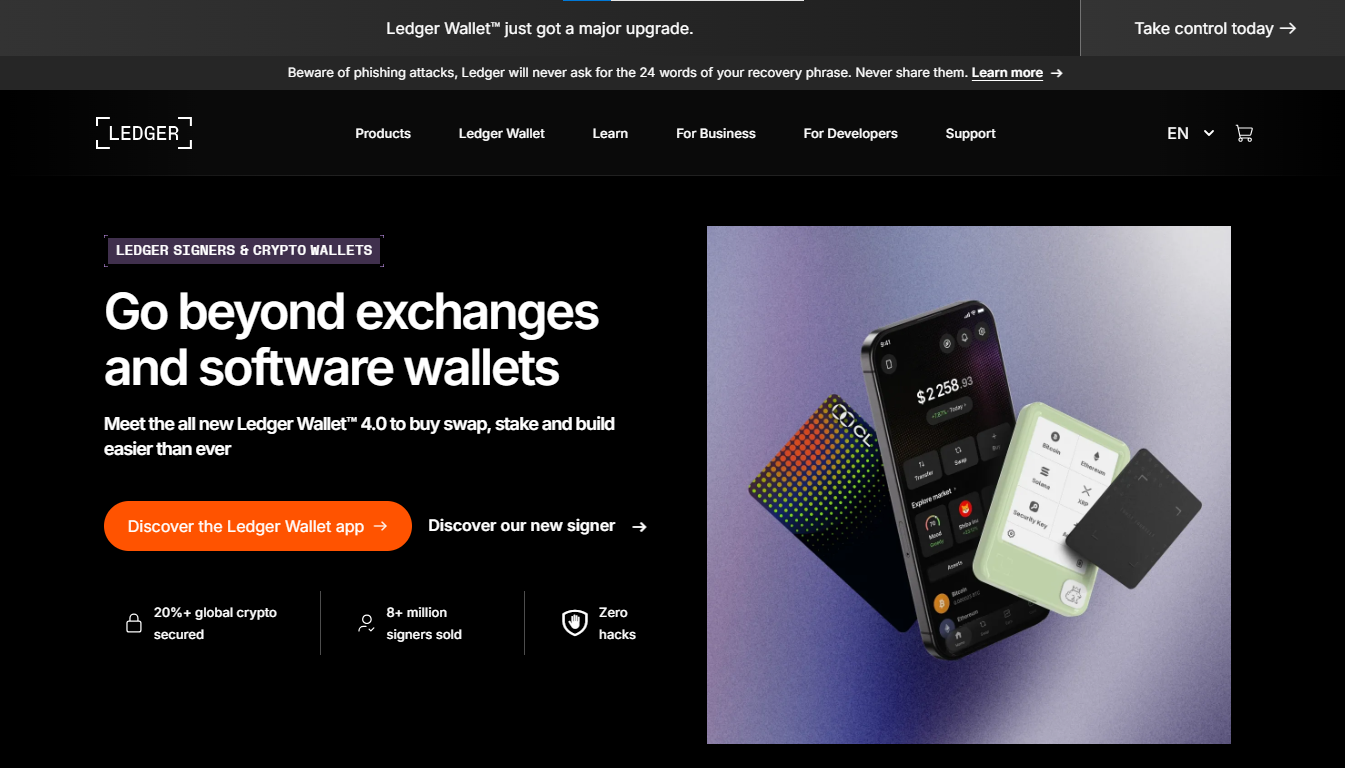The image size is (1345, 768).
Task: Open the Learn navigation menu
Action: pyautogui.click(x=610, y=133)
